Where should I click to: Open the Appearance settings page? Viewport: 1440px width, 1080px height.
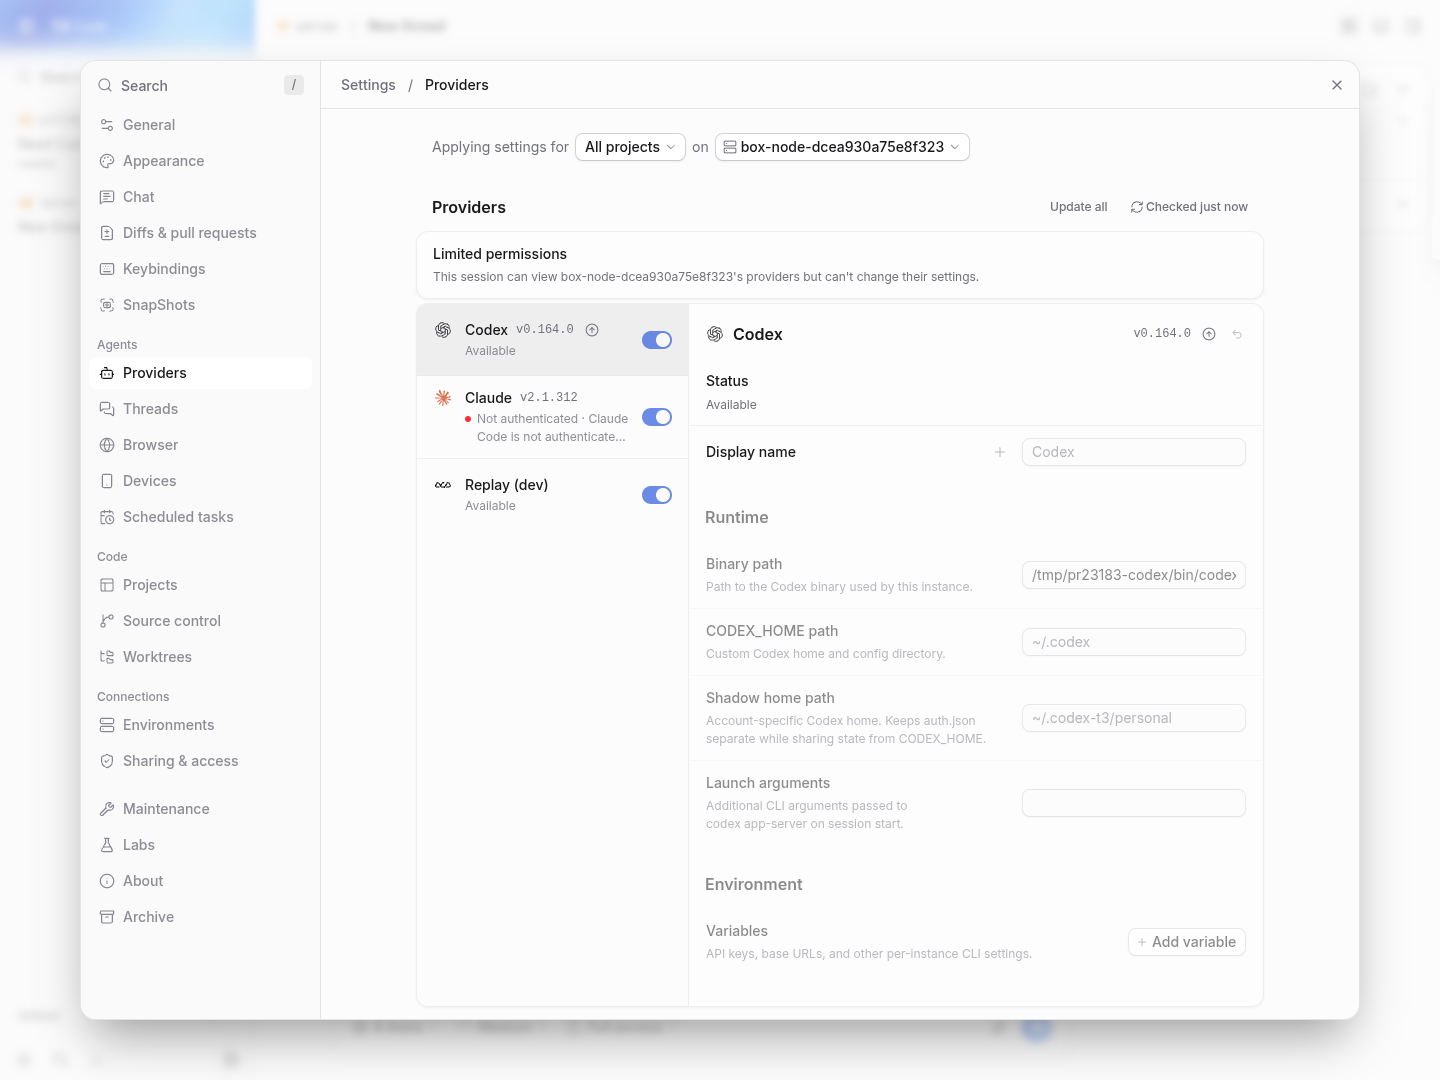click(x=200, y=161)
